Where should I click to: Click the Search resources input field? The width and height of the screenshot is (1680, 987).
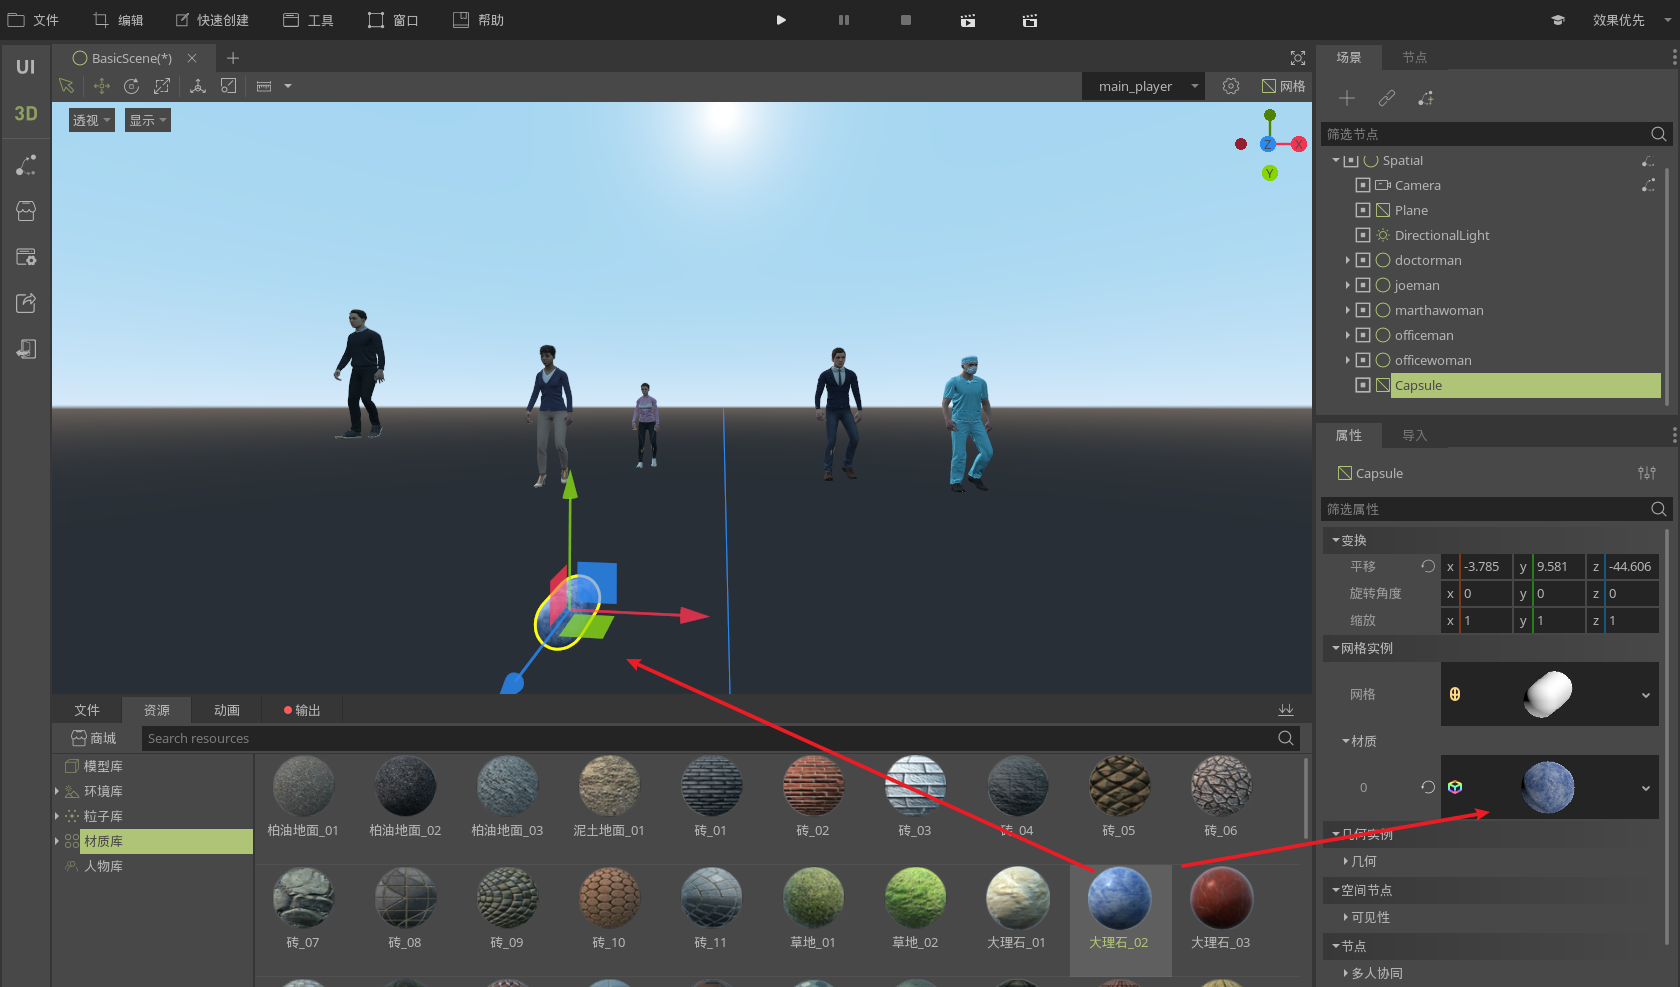708,738
